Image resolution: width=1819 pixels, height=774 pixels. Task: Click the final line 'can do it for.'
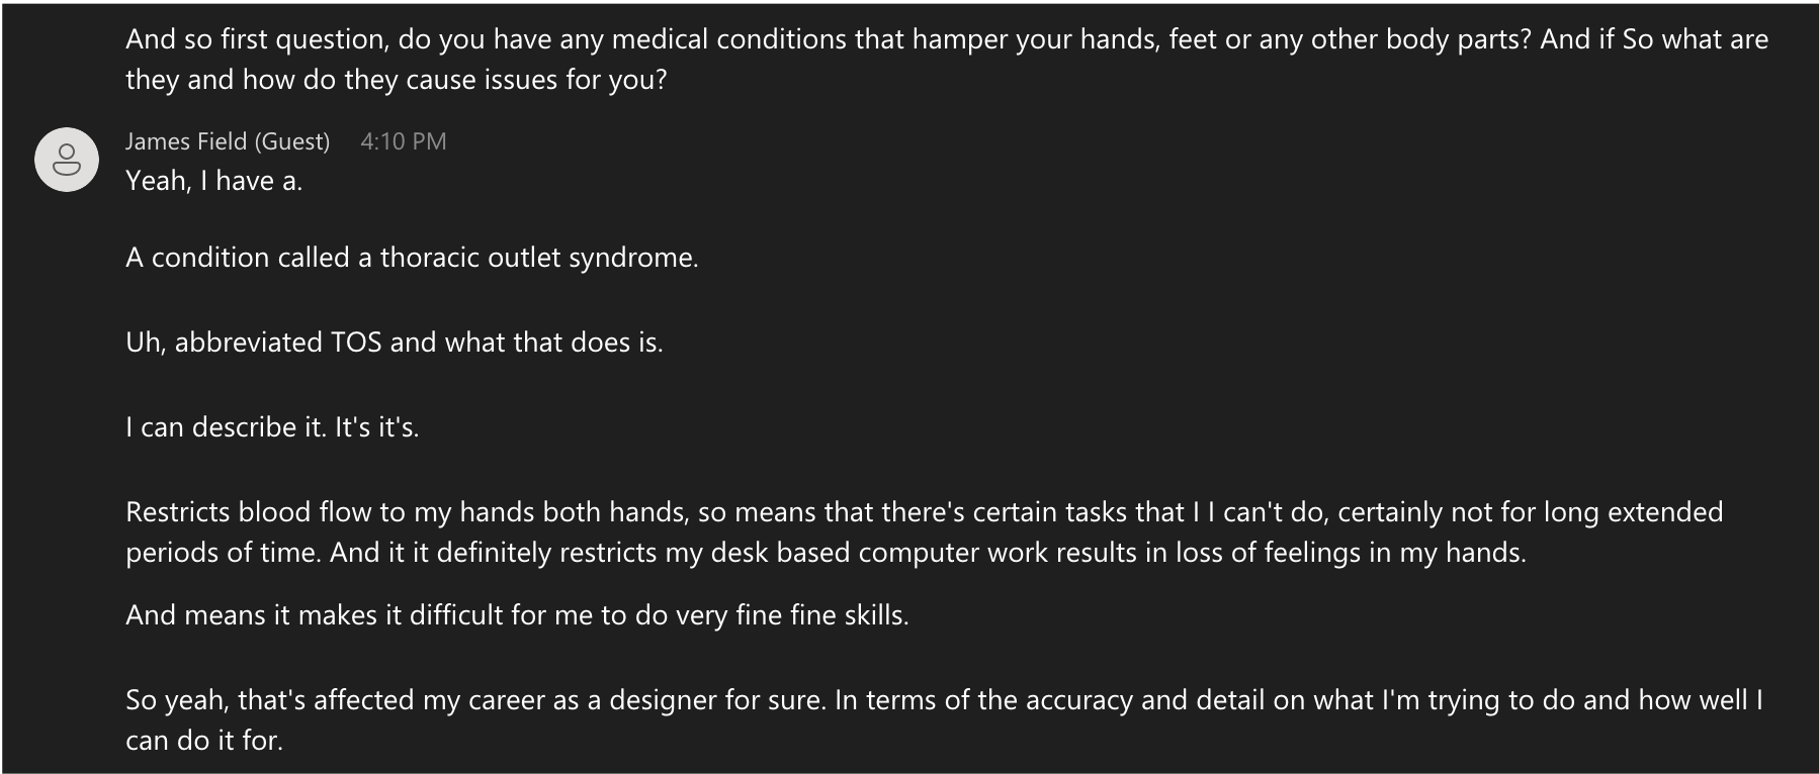204,741
